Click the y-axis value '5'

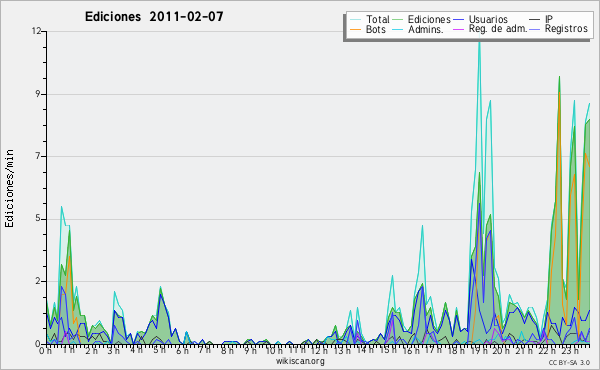[39, 218]
